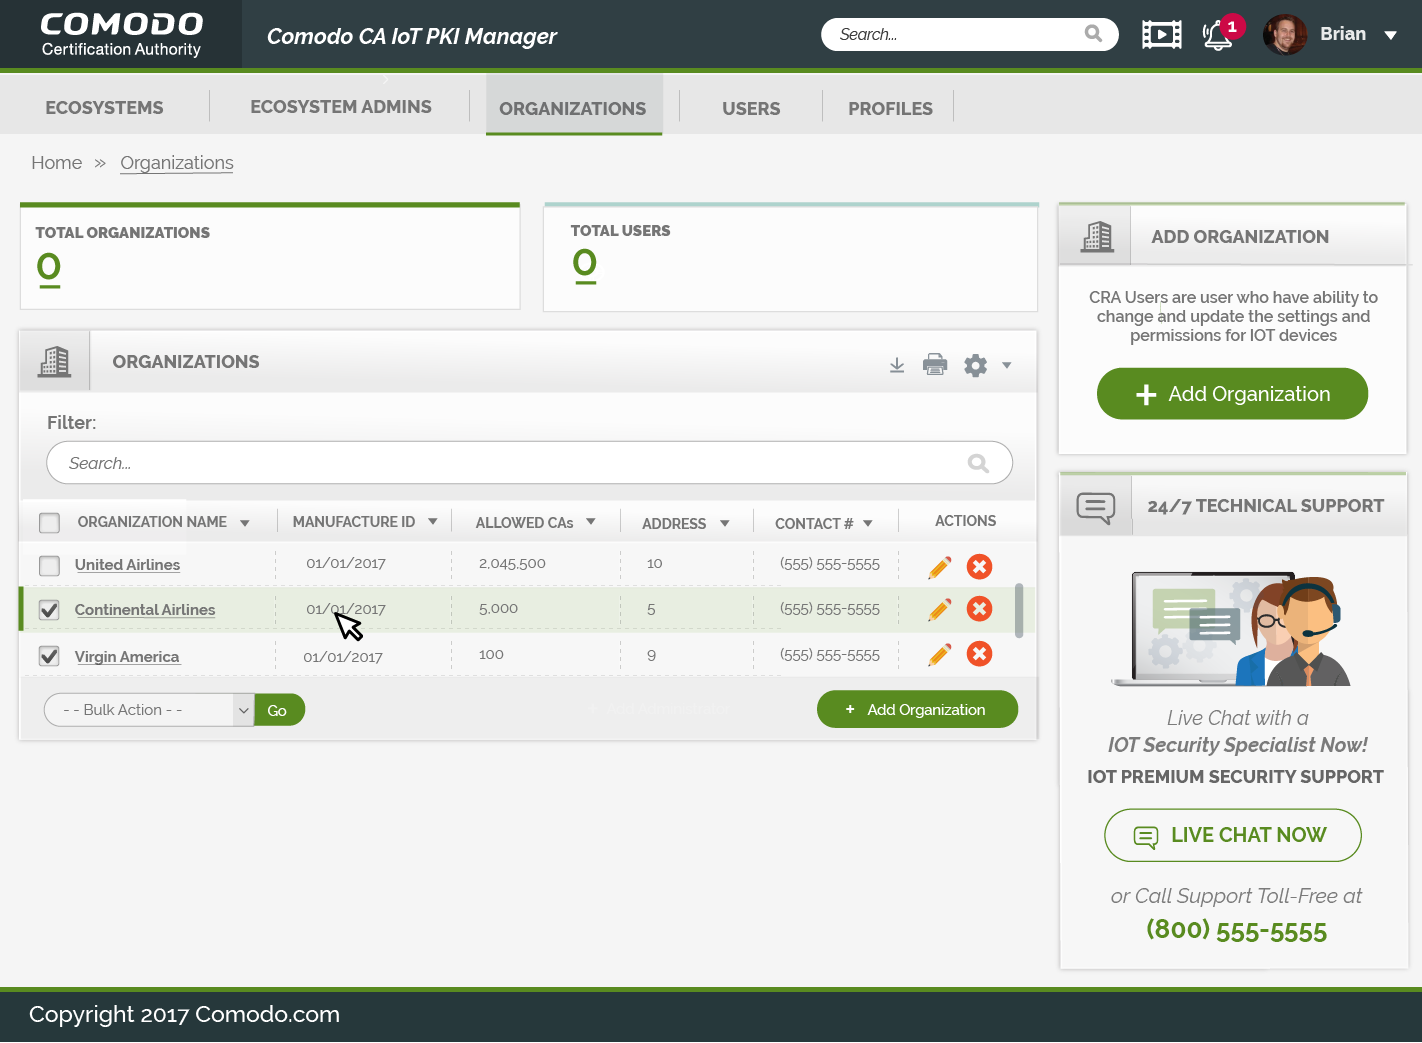This screenshot has width=1422, height=1043.
Task: Edit Continental Airlines with pencil icon
Action: click(939, 610)
